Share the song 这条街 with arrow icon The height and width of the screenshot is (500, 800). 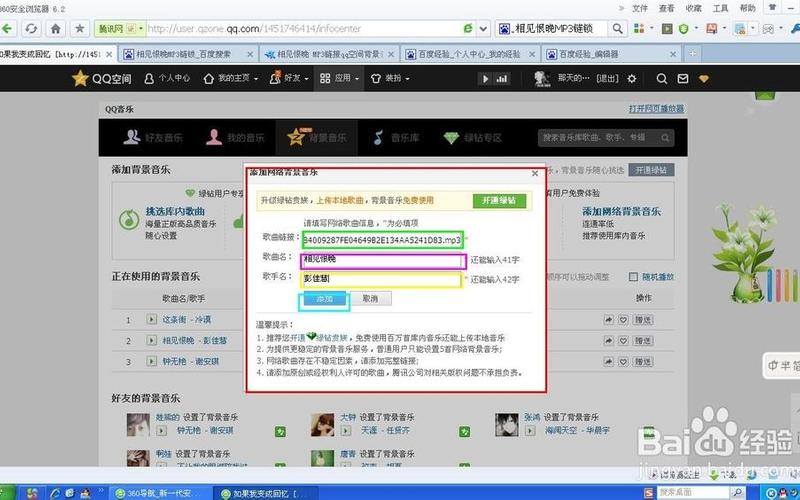pos(609,320)
